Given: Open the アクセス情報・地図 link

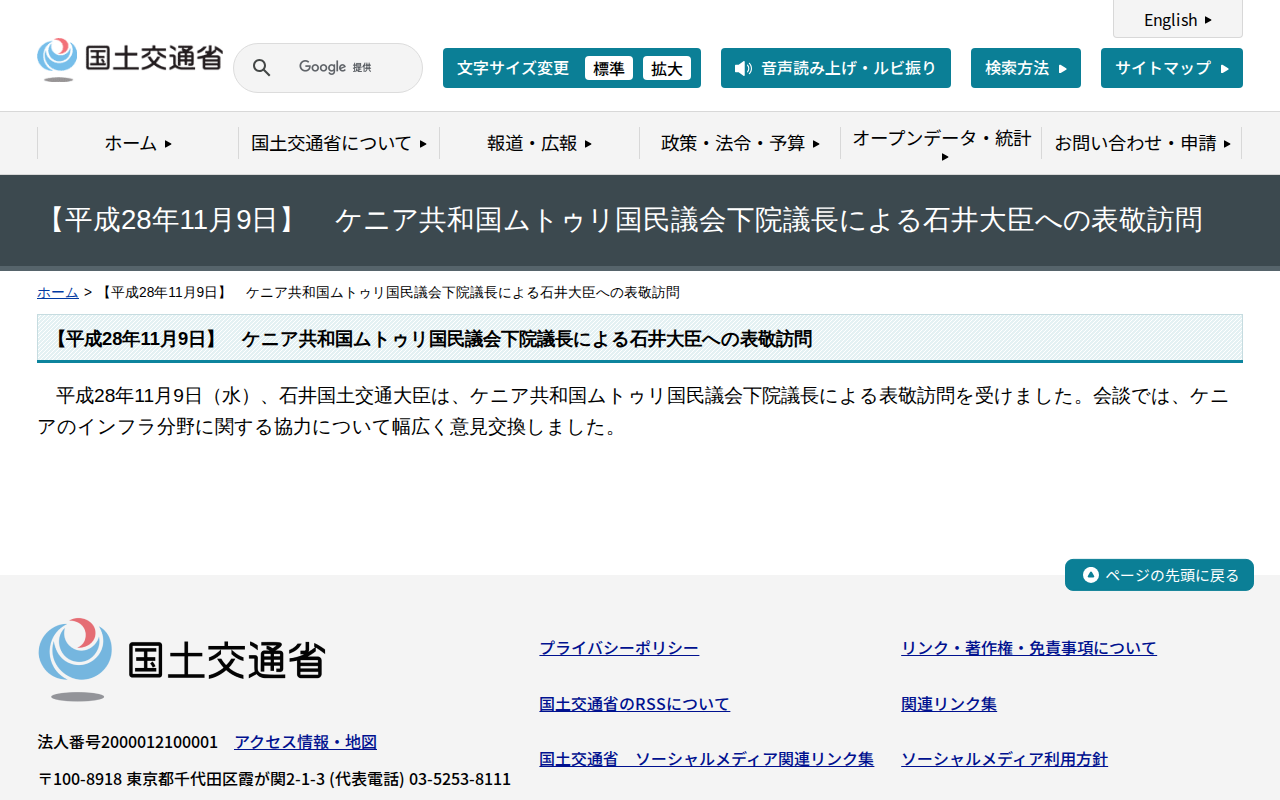Looking at the screenshot, I should click(305, 742).
